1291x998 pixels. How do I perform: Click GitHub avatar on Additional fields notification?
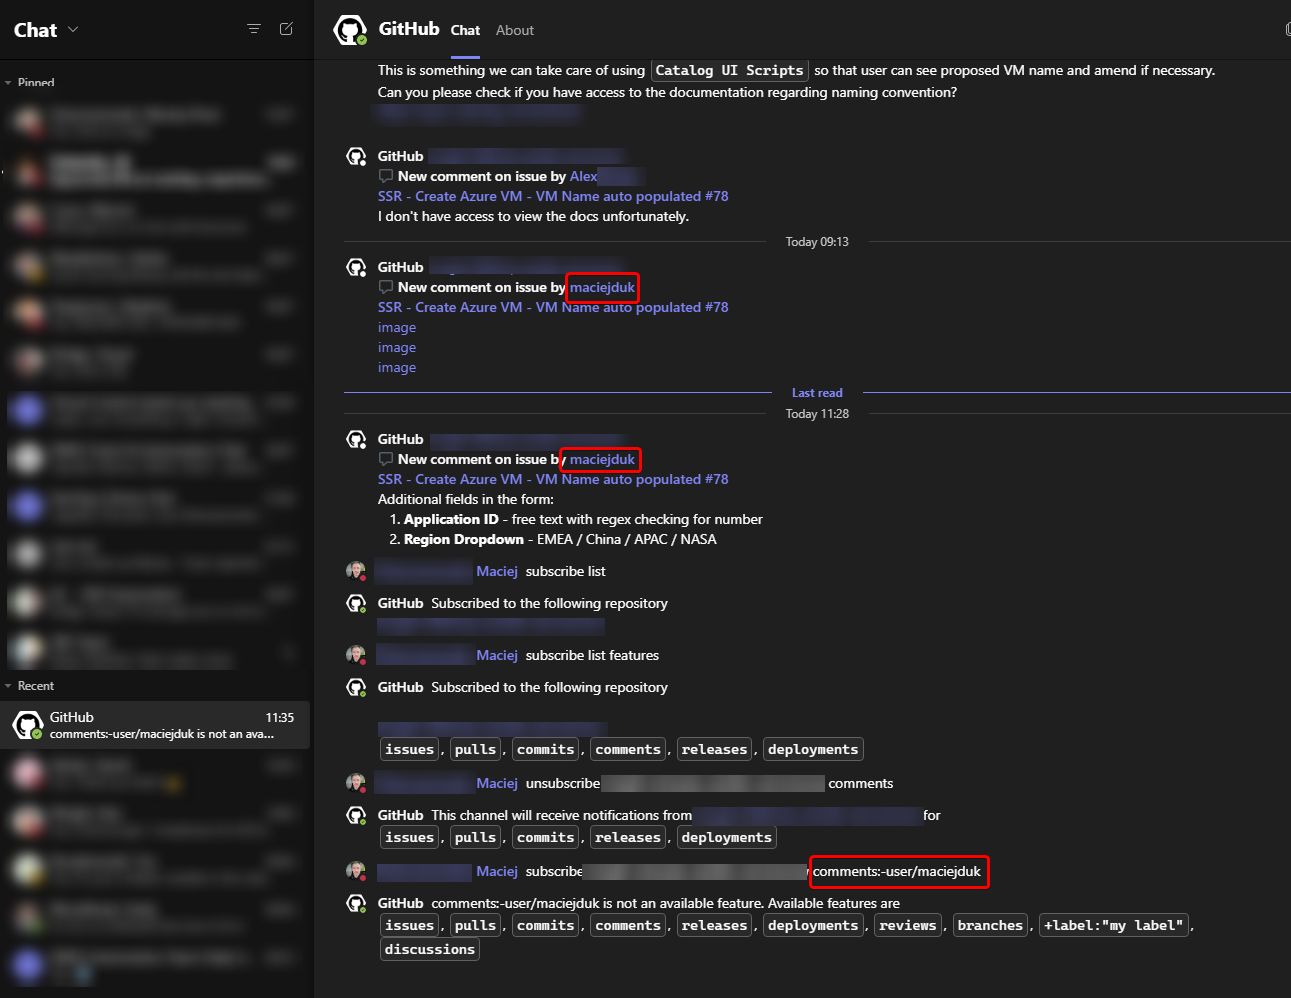coord(356,439)
